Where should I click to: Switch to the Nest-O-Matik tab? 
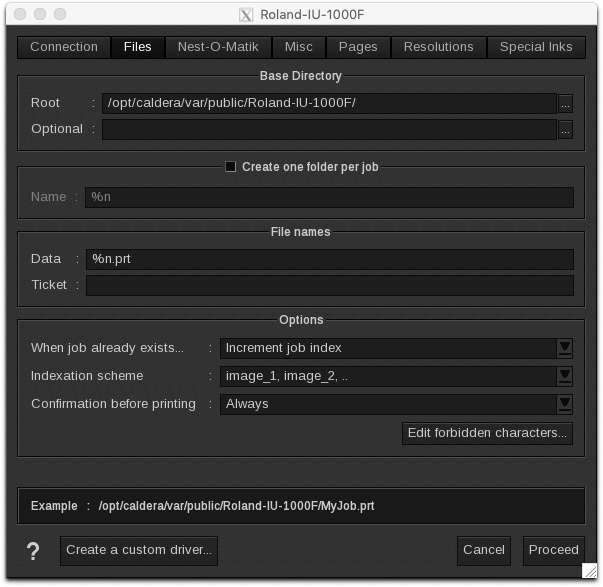click(x=218, y=47)
